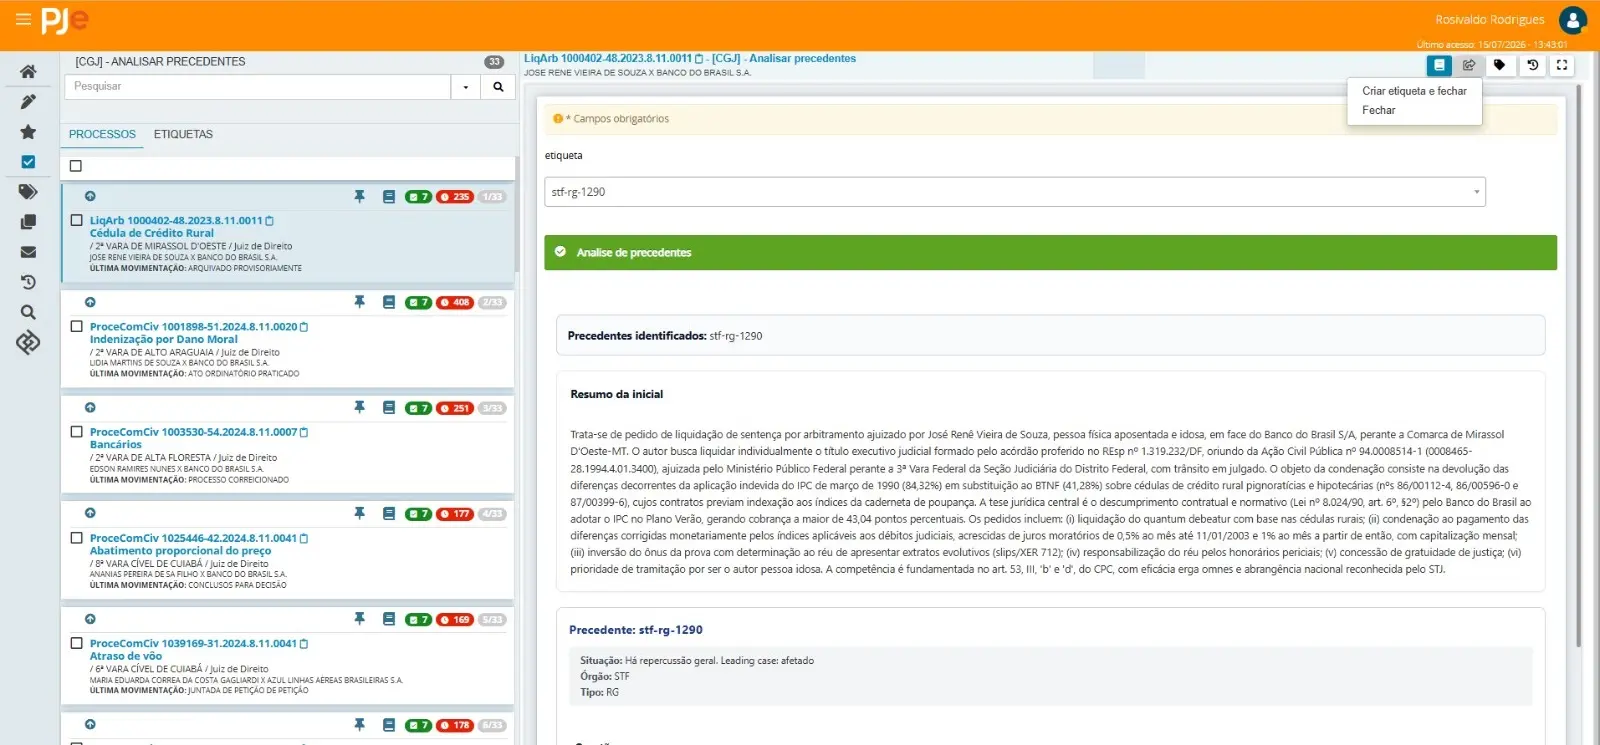Open process link ProceComCiv 1039169-31.2024.8.11.0041
The image size is (1600, 745).
[x=194, y=644]
